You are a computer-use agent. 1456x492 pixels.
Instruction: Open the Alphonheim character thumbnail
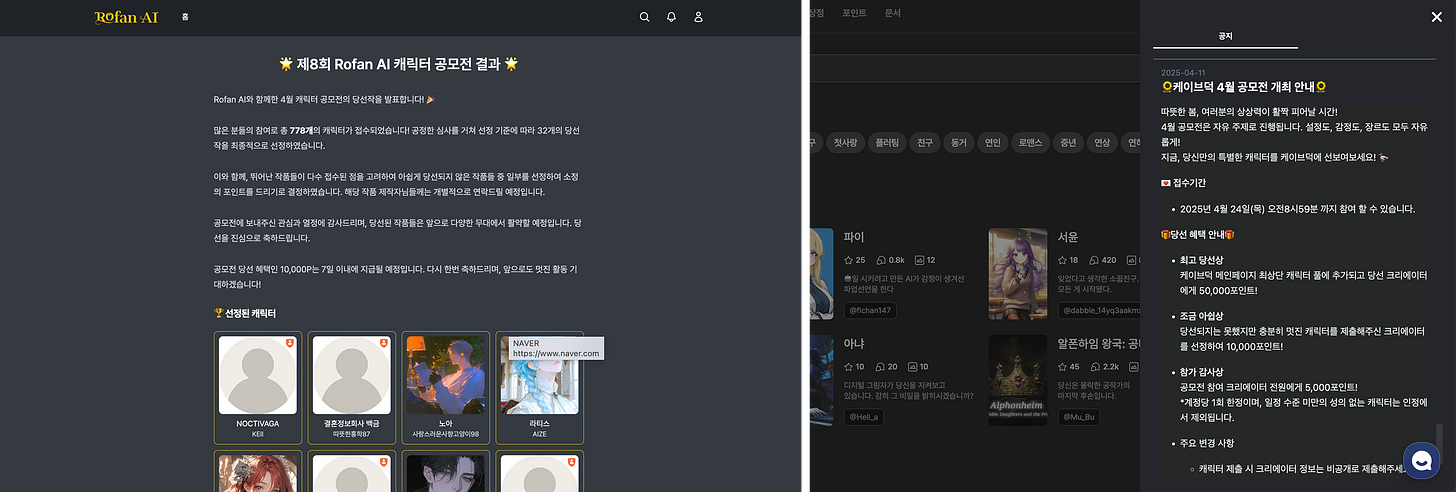click(1018, 380)
